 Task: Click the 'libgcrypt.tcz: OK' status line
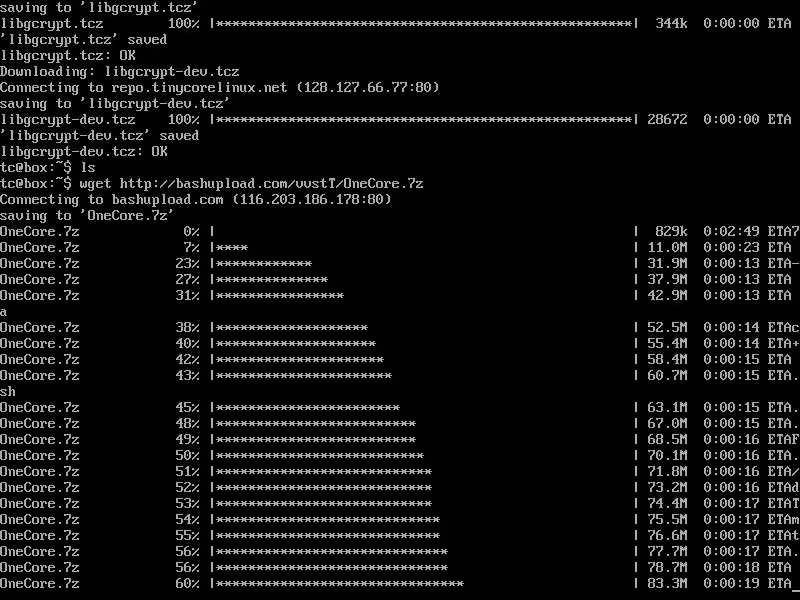68,56
